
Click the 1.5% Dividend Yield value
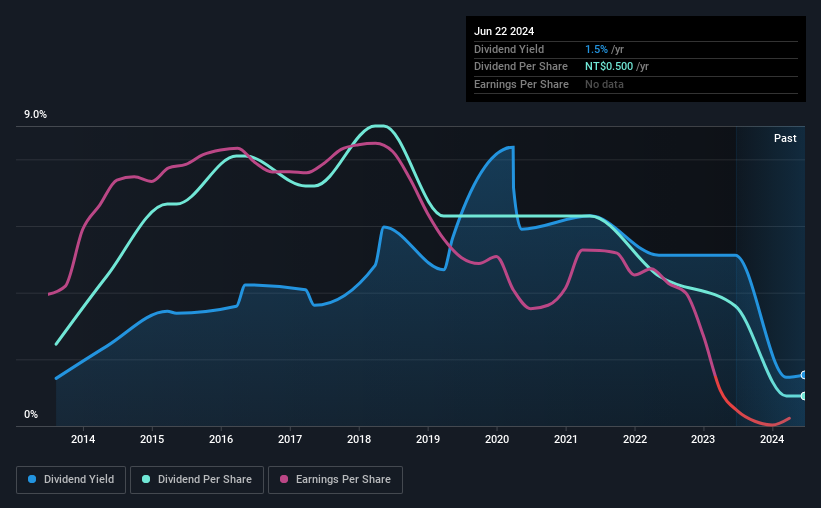(x=596, y=49)
